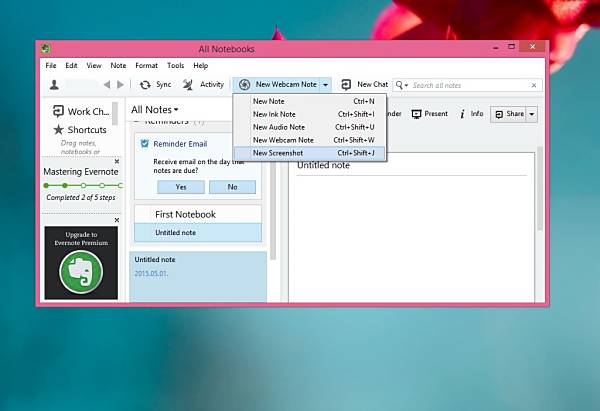Click the Untitled note title field
This screenshot has width=600, height=411.
click(x=412, y=165)
